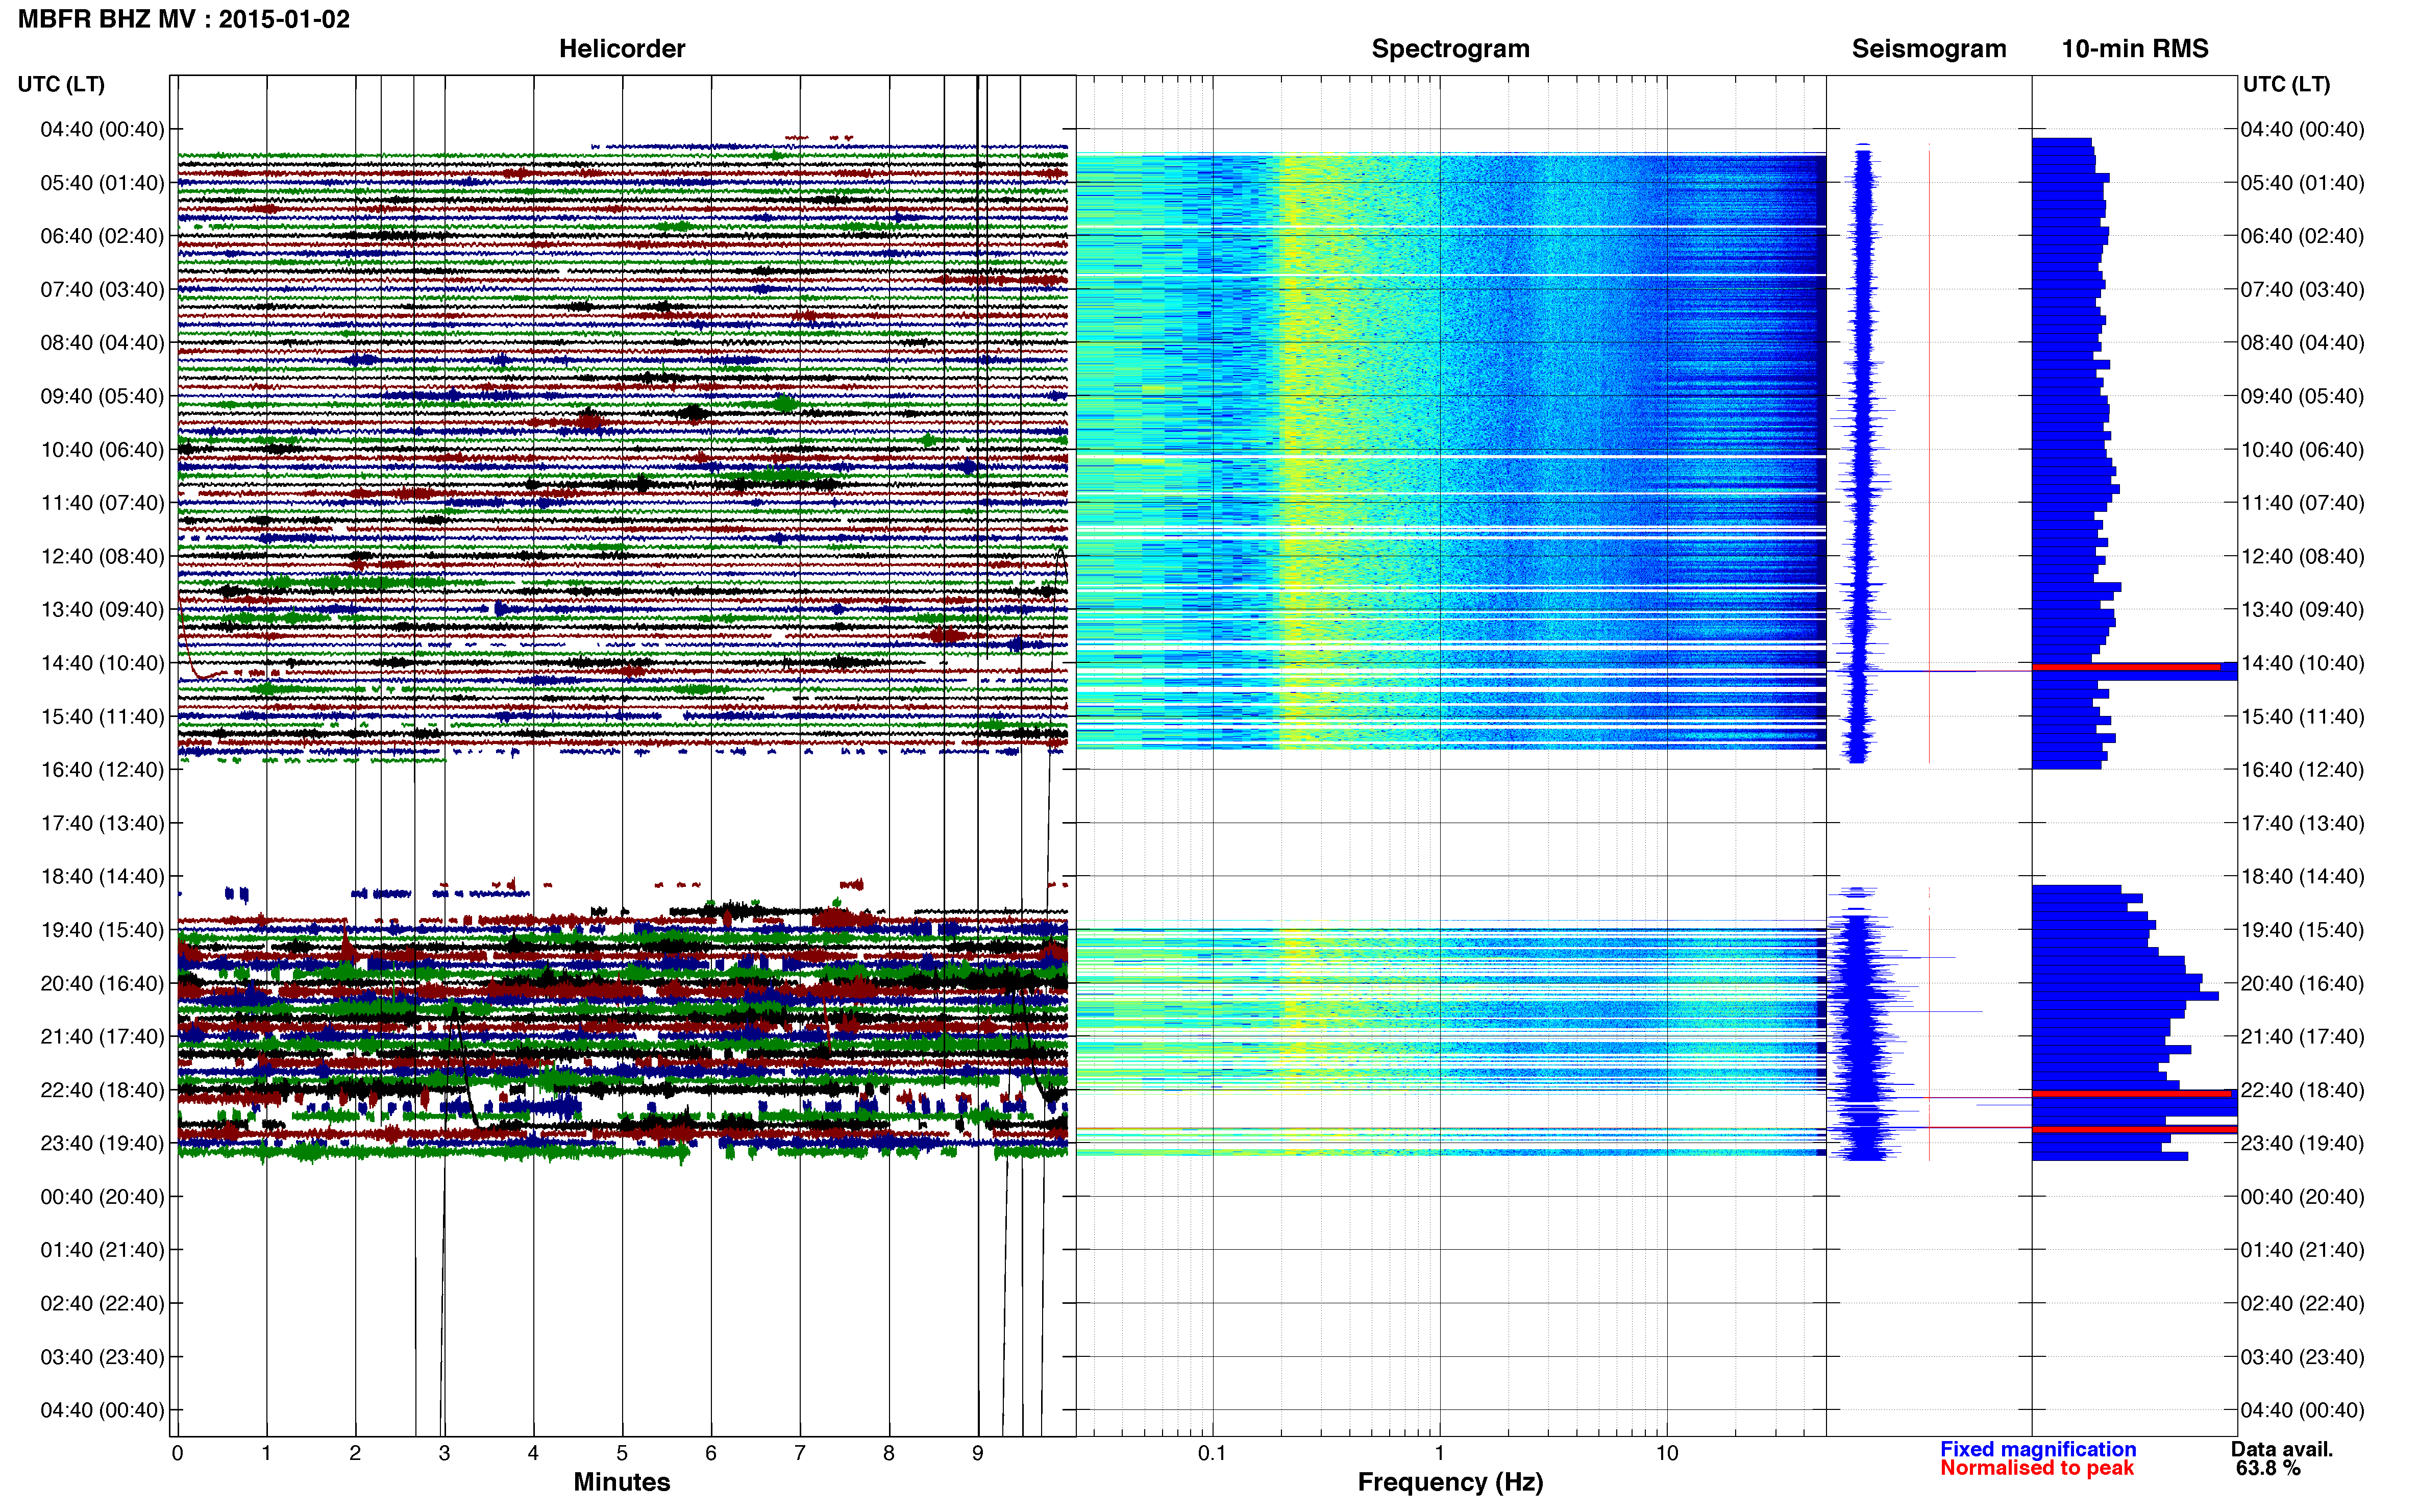Click the left 20:40 (16:40) time label
Screen dimensions: 2419x1512
point(102,983)
